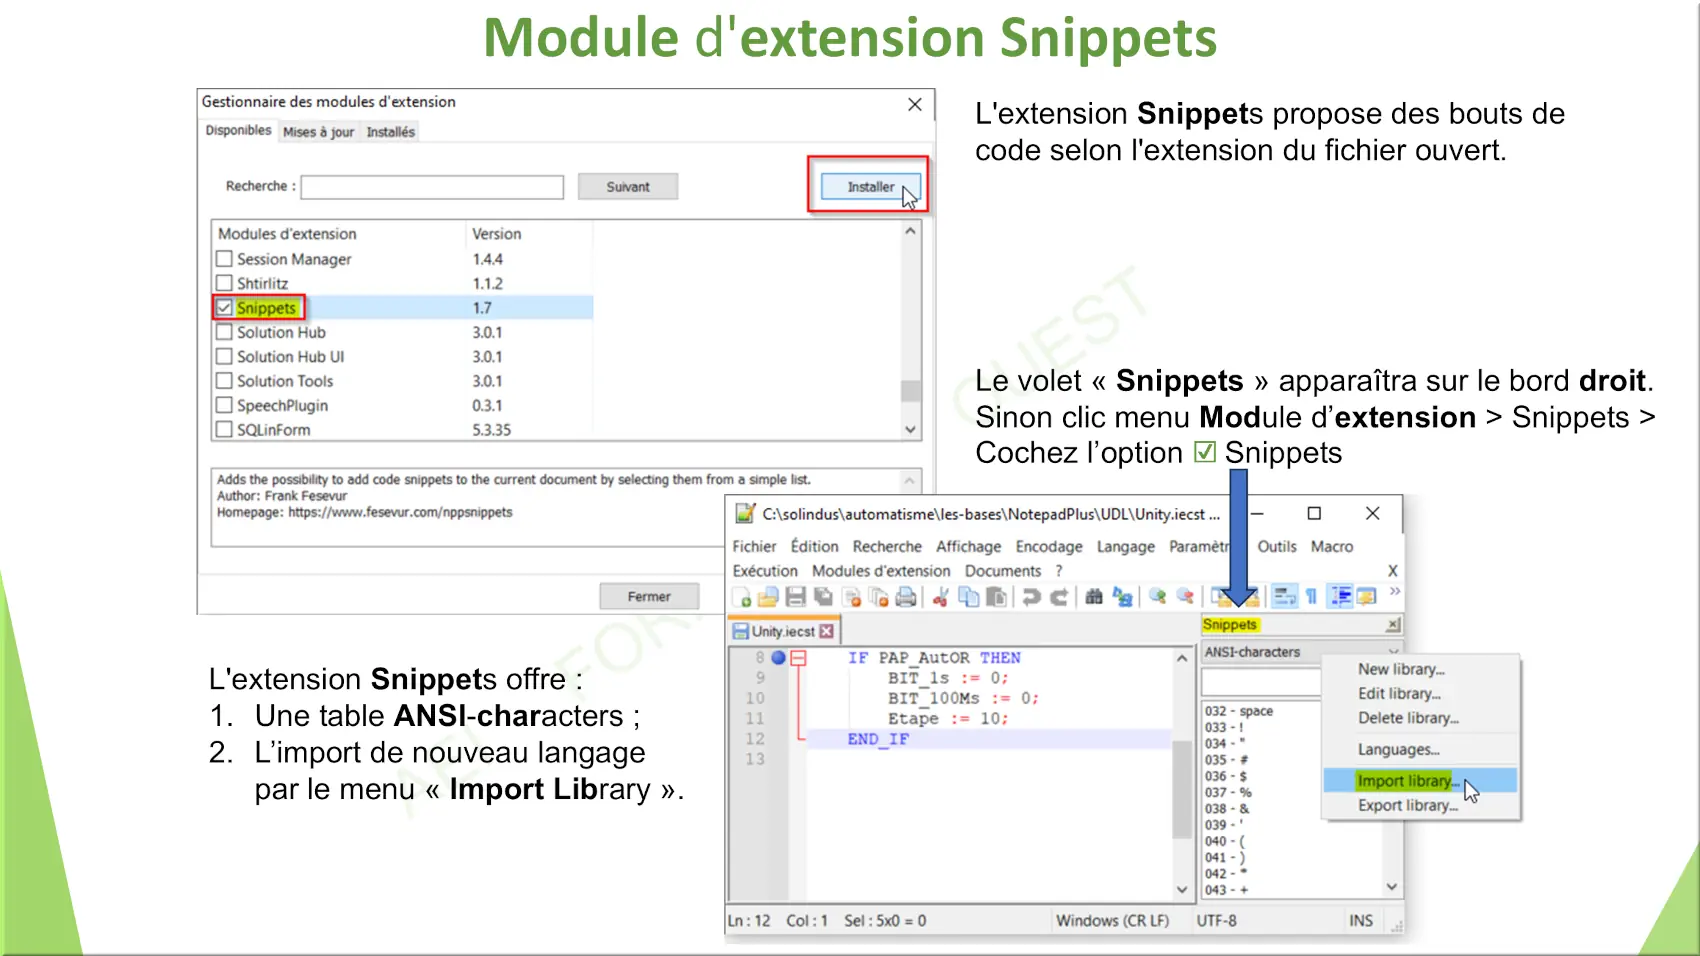Click the Replace toolbar icon
Viewport: 1700px width, 956px height.
[x=1123, y=597]
